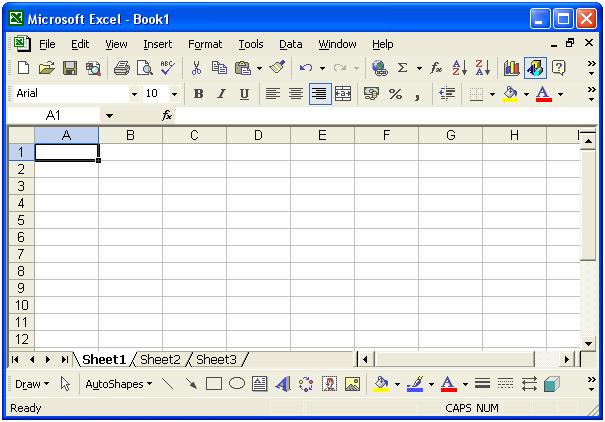The width and height of the screenshot is (605, 422).
Task: Apply Comma style format
Action: (417, 95)
